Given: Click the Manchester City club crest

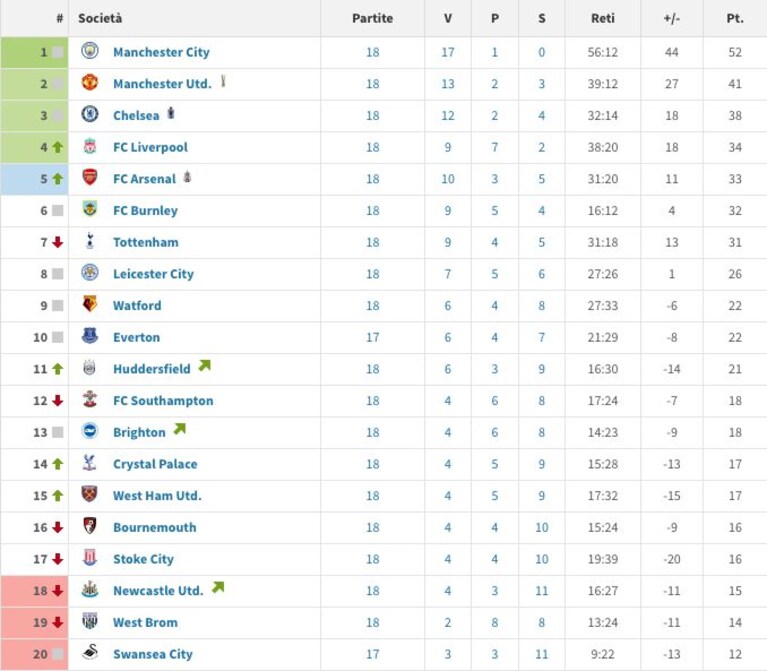Looking at the screenshot, I should tap(90, 50).
